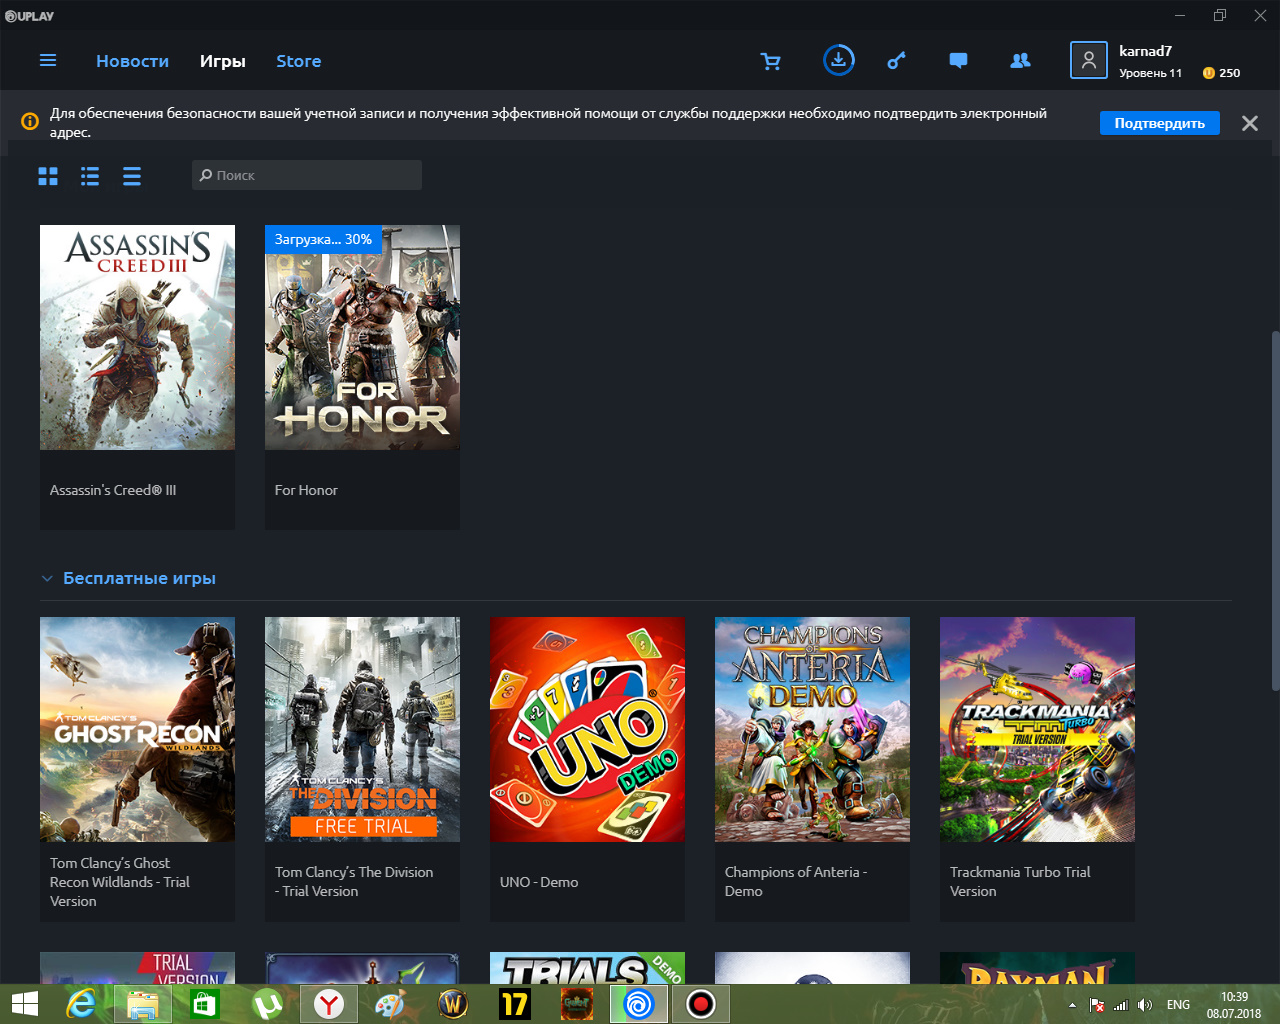The height and width of the screenshot is (1024, 1280).
Task: Open Trackmania Turbo Trial cover
Action: (x=1037, y=729)
